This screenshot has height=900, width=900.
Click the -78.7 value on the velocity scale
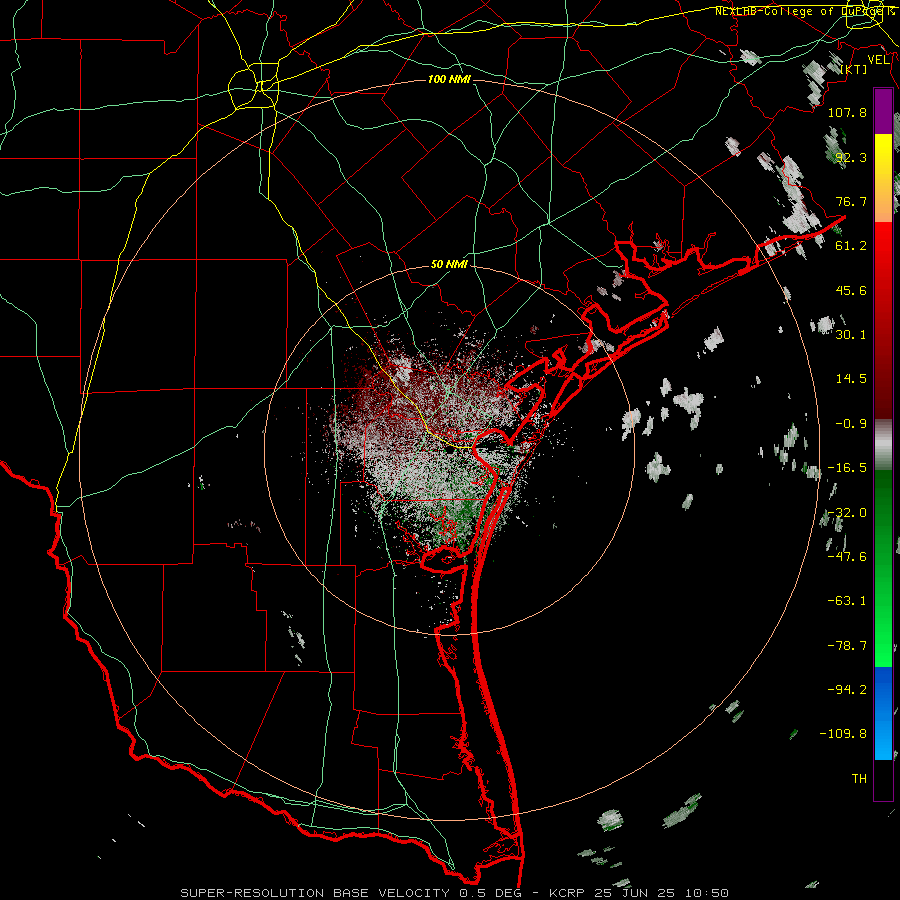(847, 646)
